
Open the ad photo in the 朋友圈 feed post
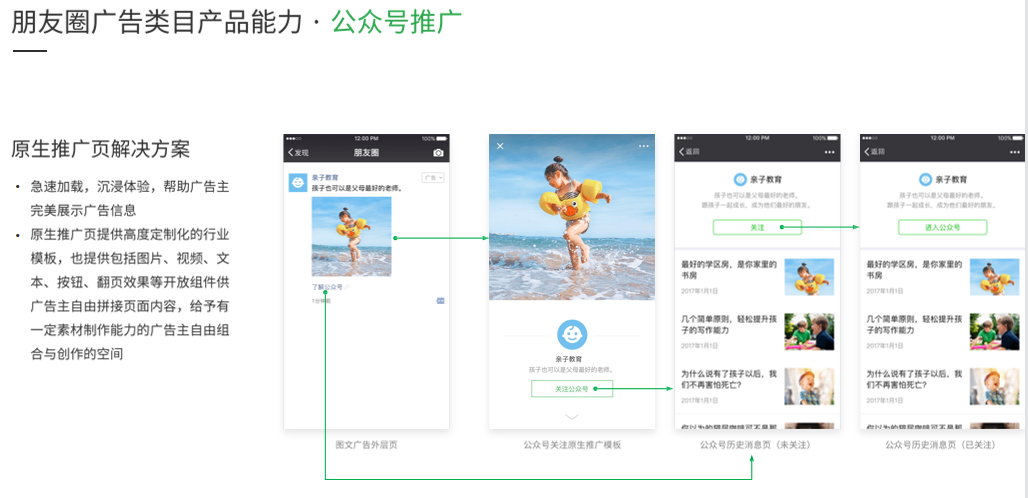(x=351, y=237)
